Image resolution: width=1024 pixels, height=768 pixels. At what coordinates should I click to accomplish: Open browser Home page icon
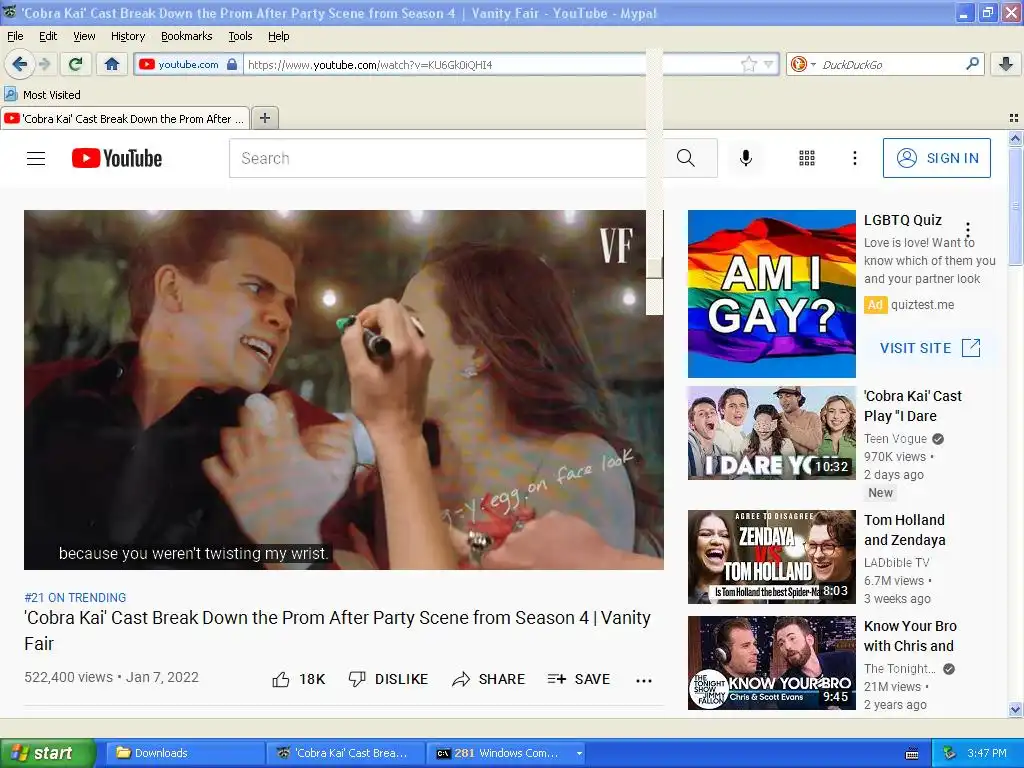[x=112, y=64]
